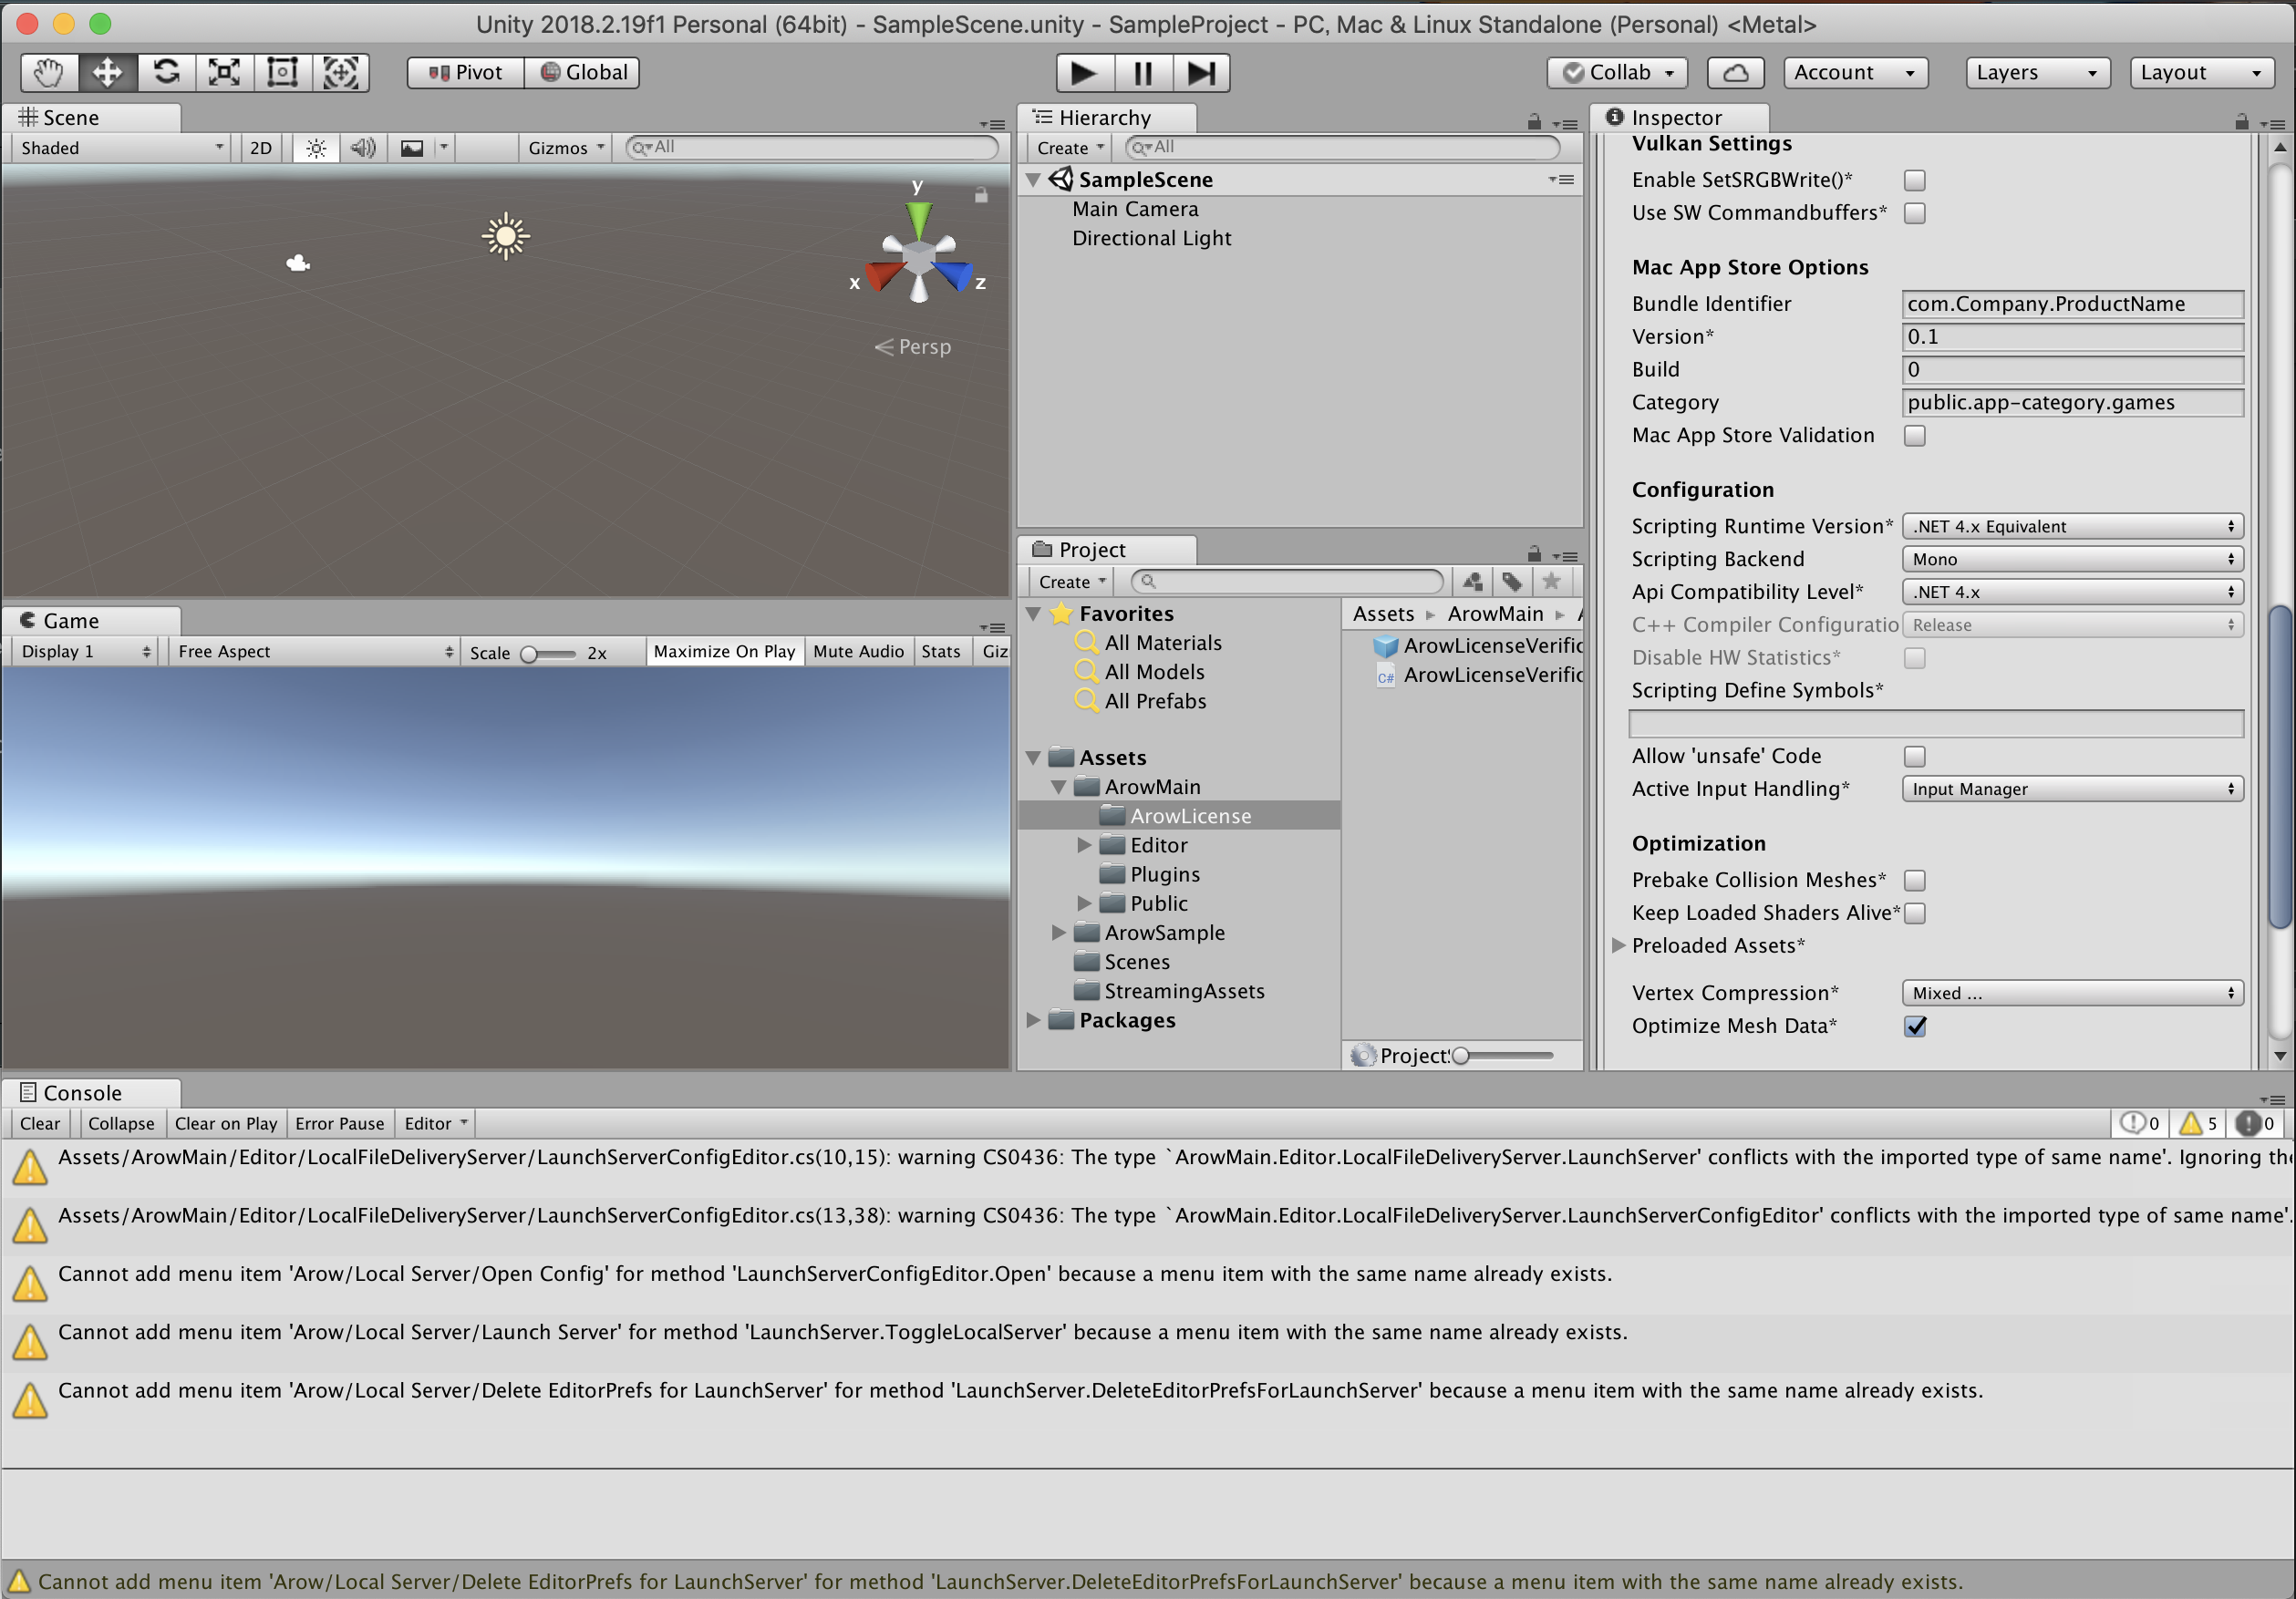Image resolution: width=2296 pixels, height=1599 pixels.
Task: Select the Rotate tool
Action: [x=166, y=72]
